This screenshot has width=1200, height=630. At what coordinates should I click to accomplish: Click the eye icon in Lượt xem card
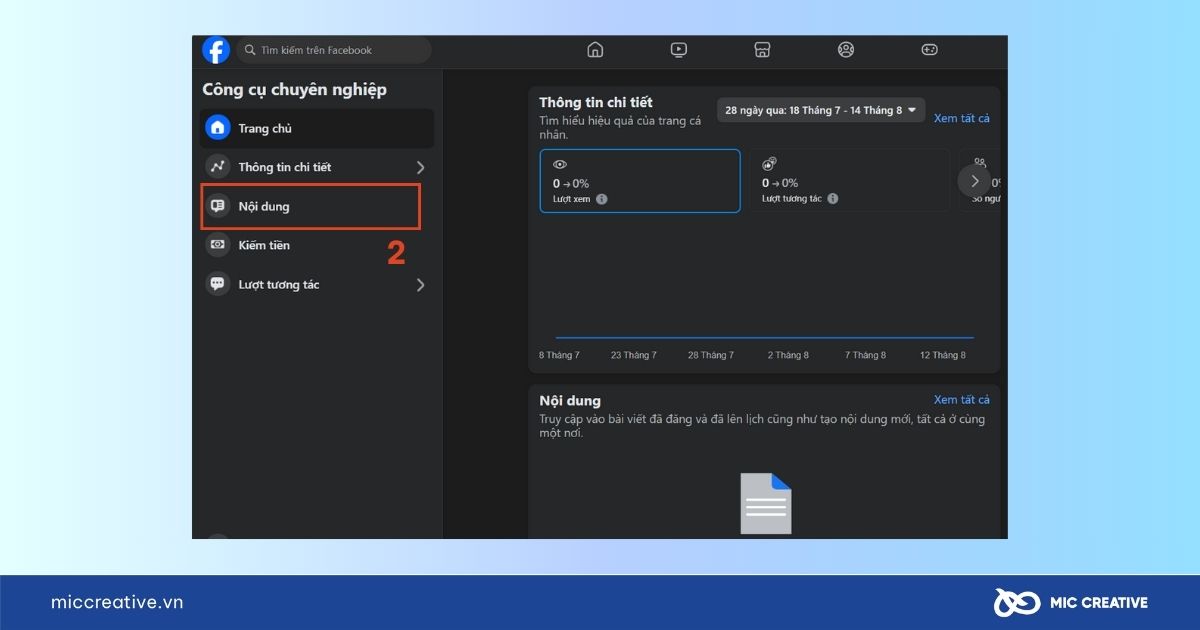(x=560, y=164)
